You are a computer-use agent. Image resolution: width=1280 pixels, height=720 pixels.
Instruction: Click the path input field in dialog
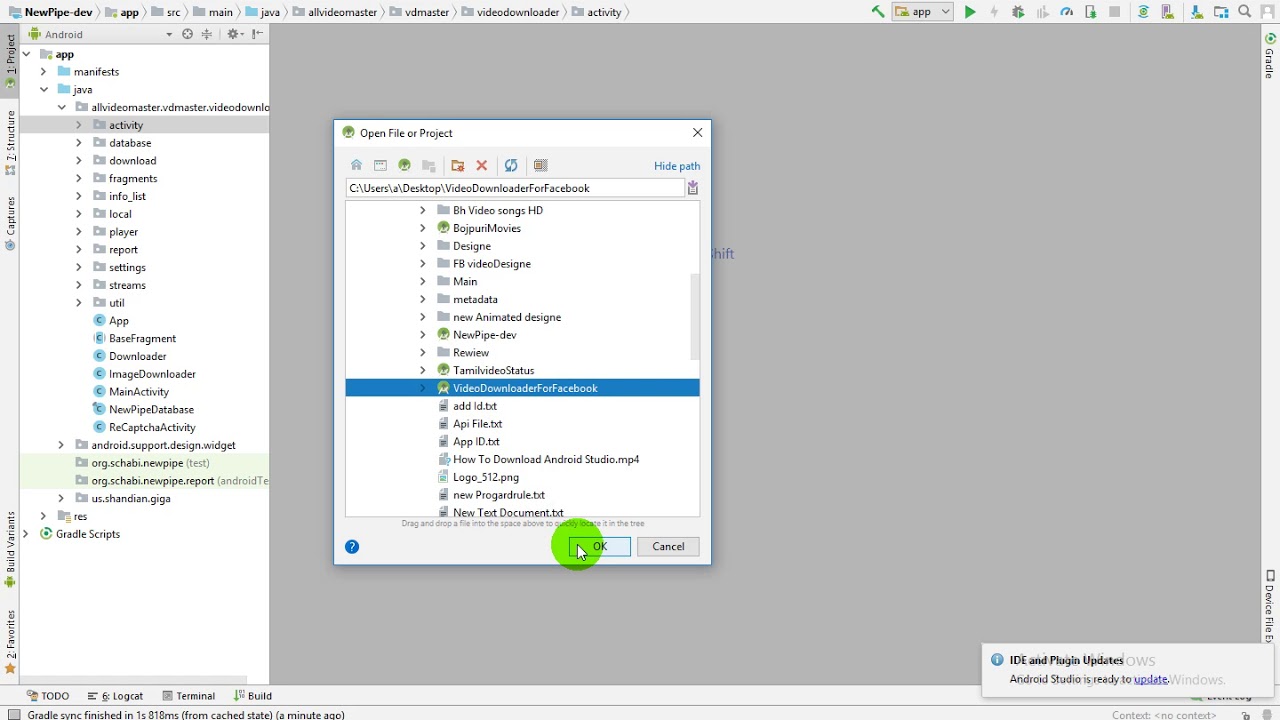click(x=515, y=188)
